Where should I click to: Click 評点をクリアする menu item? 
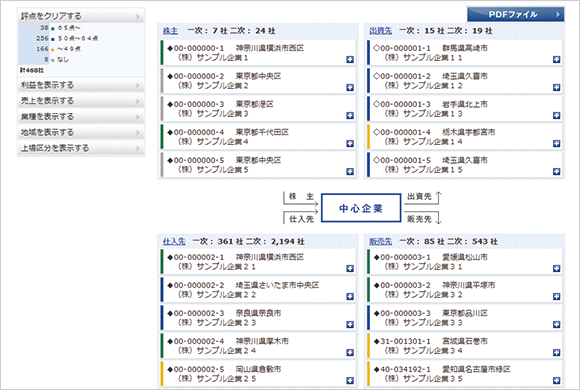[81, 16]
